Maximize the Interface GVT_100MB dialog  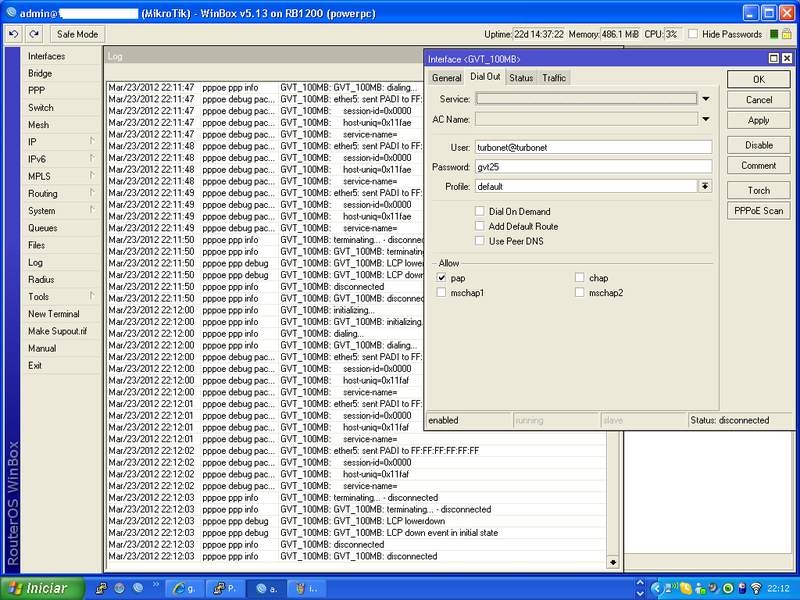773,59
